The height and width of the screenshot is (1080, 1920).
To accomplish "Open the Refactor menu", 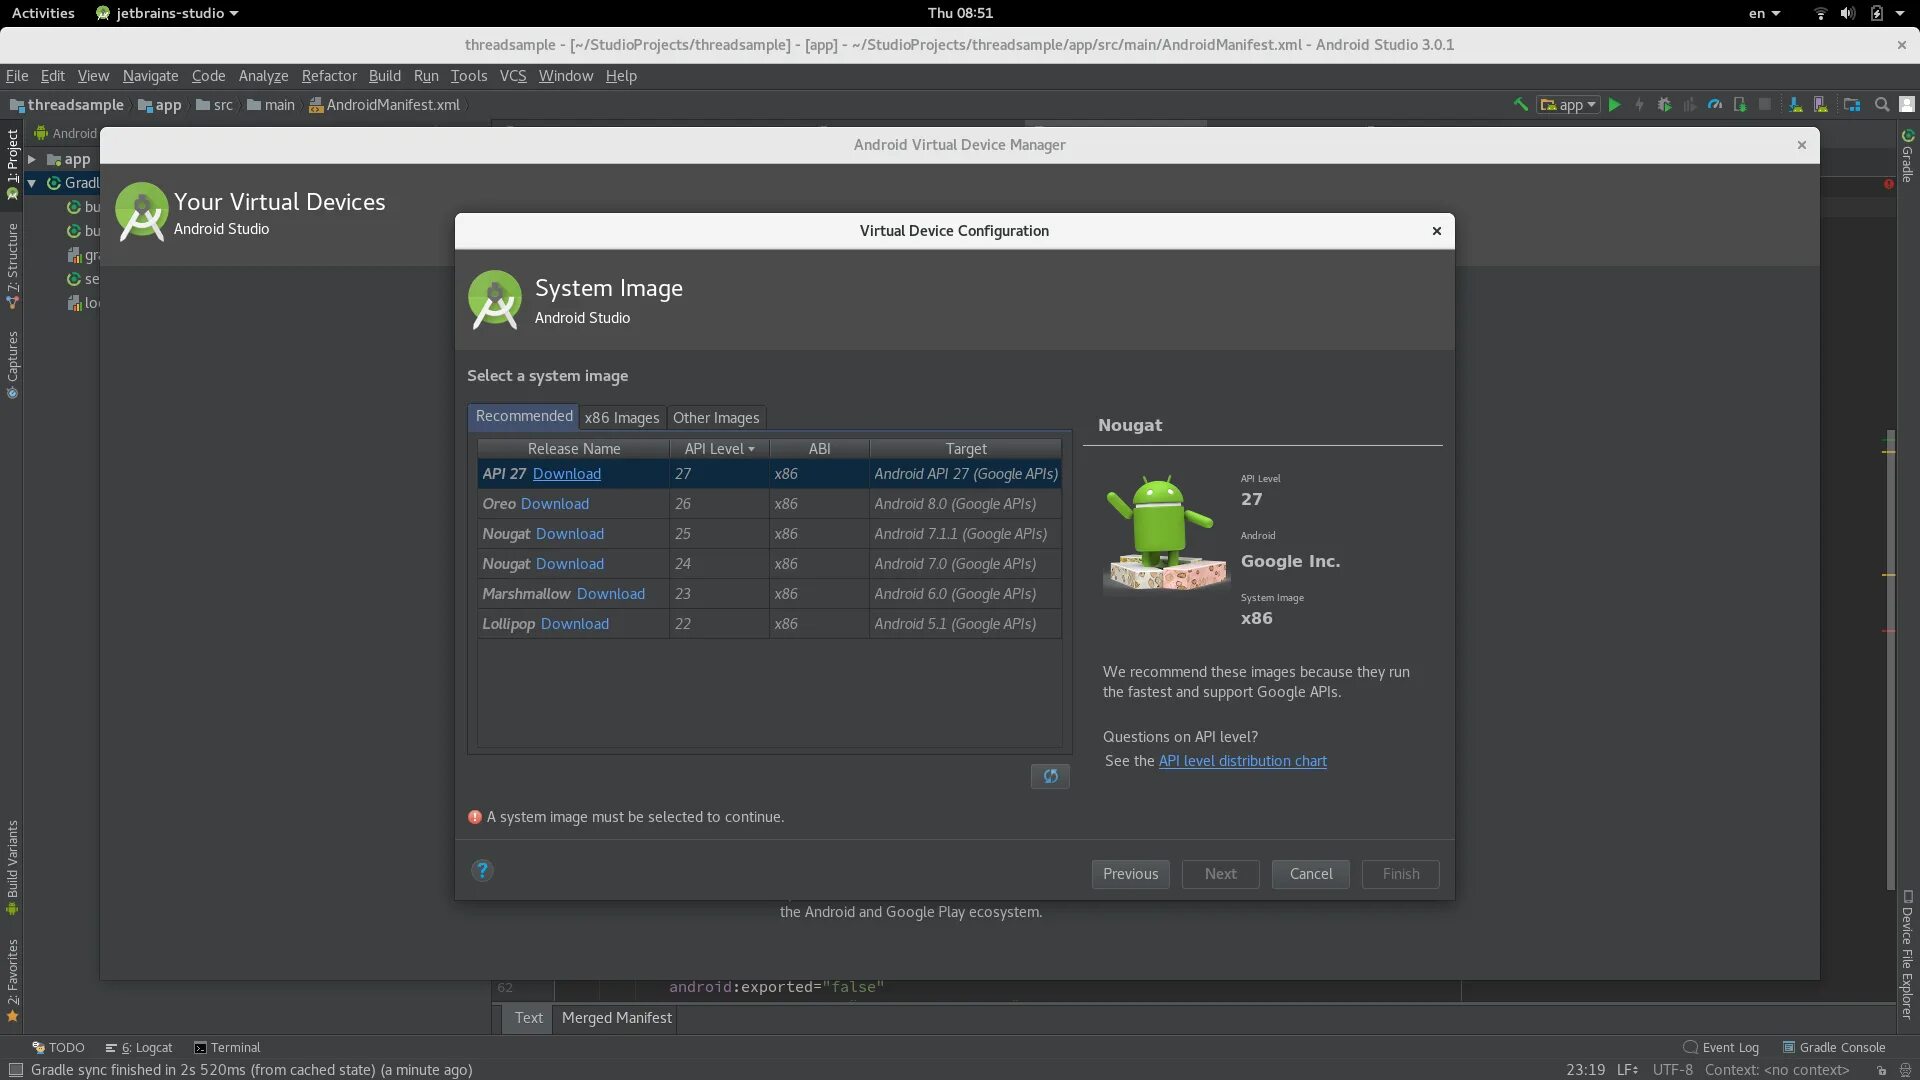I will [x=328, y=76].
